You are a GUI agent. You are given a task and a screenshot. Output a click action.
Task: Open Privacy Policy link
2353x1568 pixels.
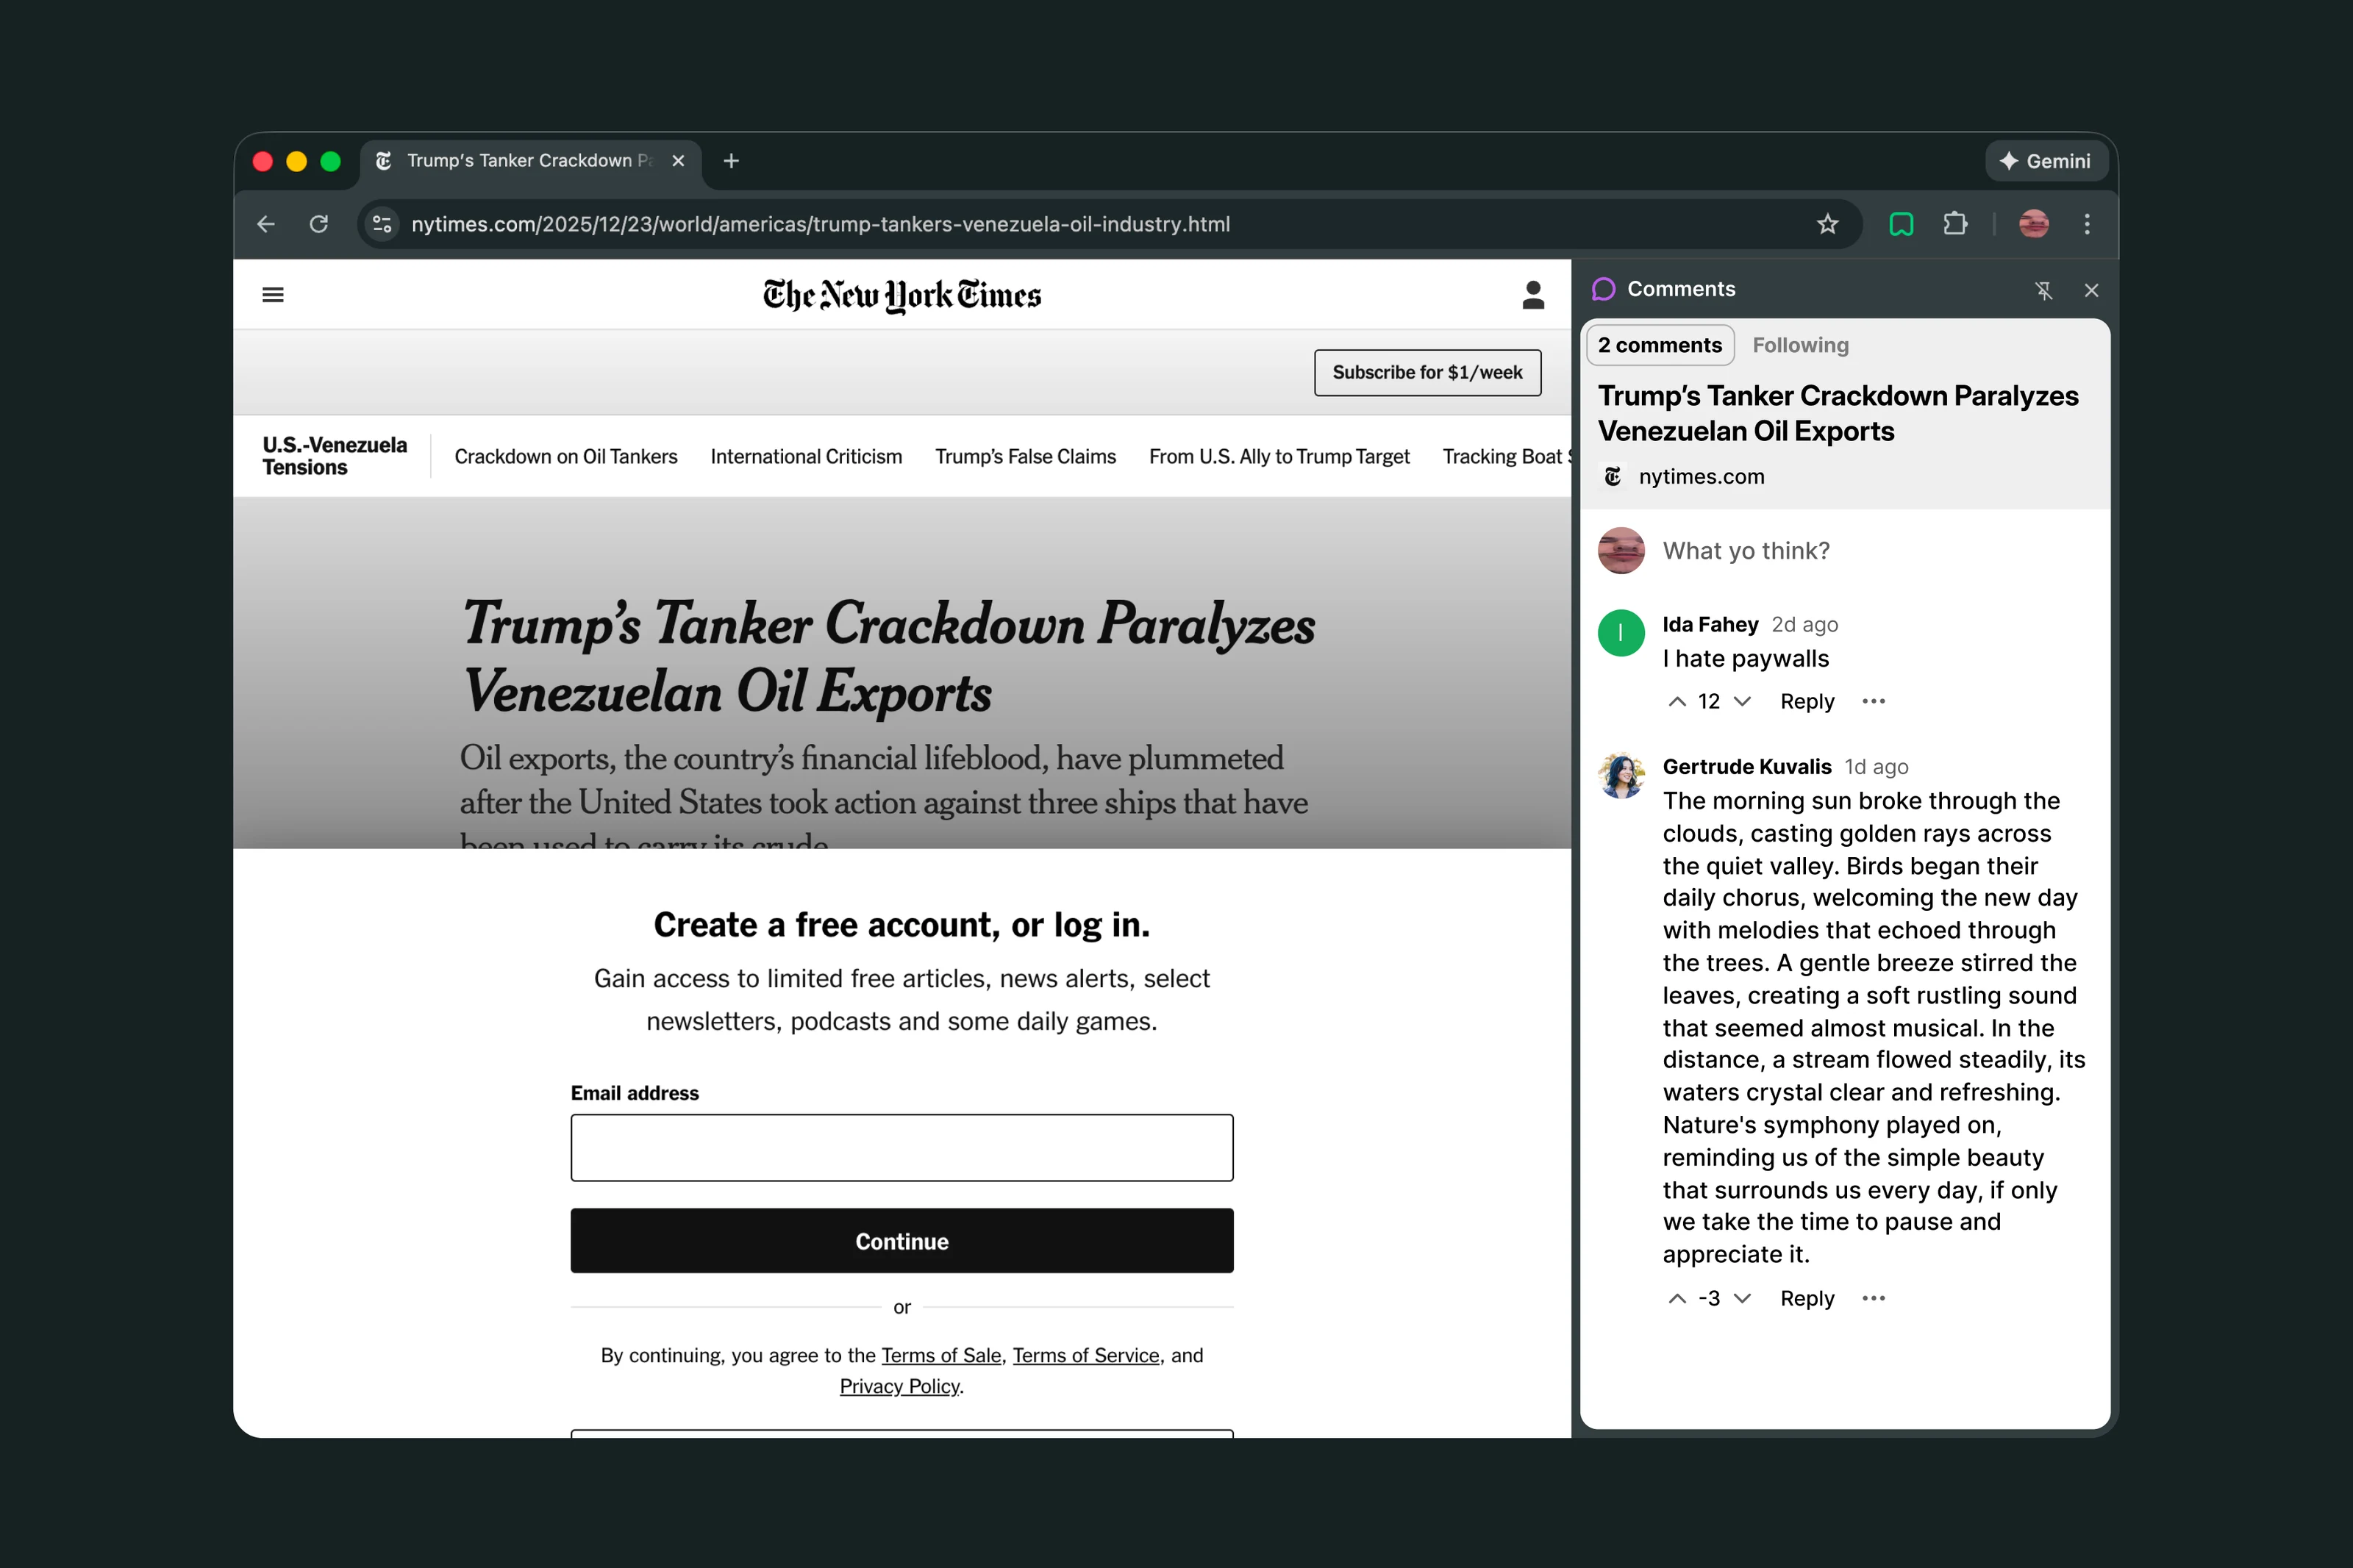pyautogui.click(x=899, y=1387)
